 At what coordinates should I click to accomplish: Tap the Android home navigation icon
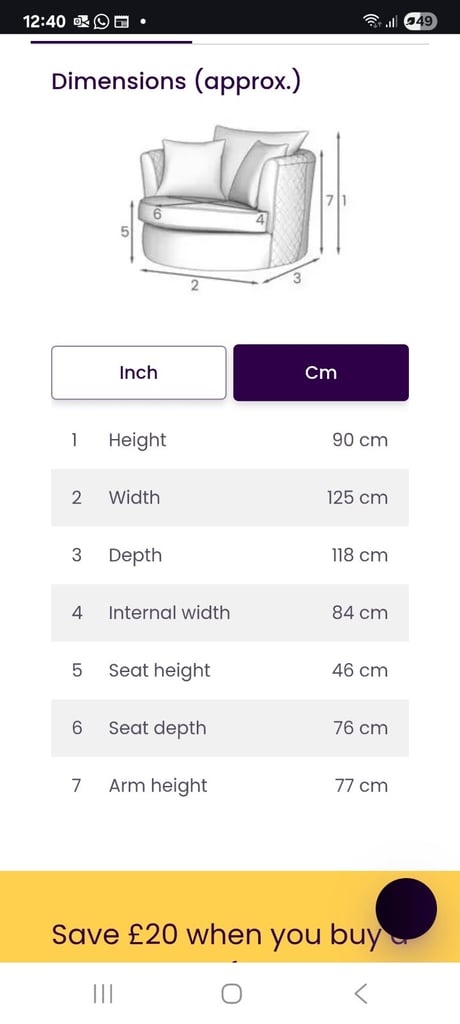(x=231, y=993)
